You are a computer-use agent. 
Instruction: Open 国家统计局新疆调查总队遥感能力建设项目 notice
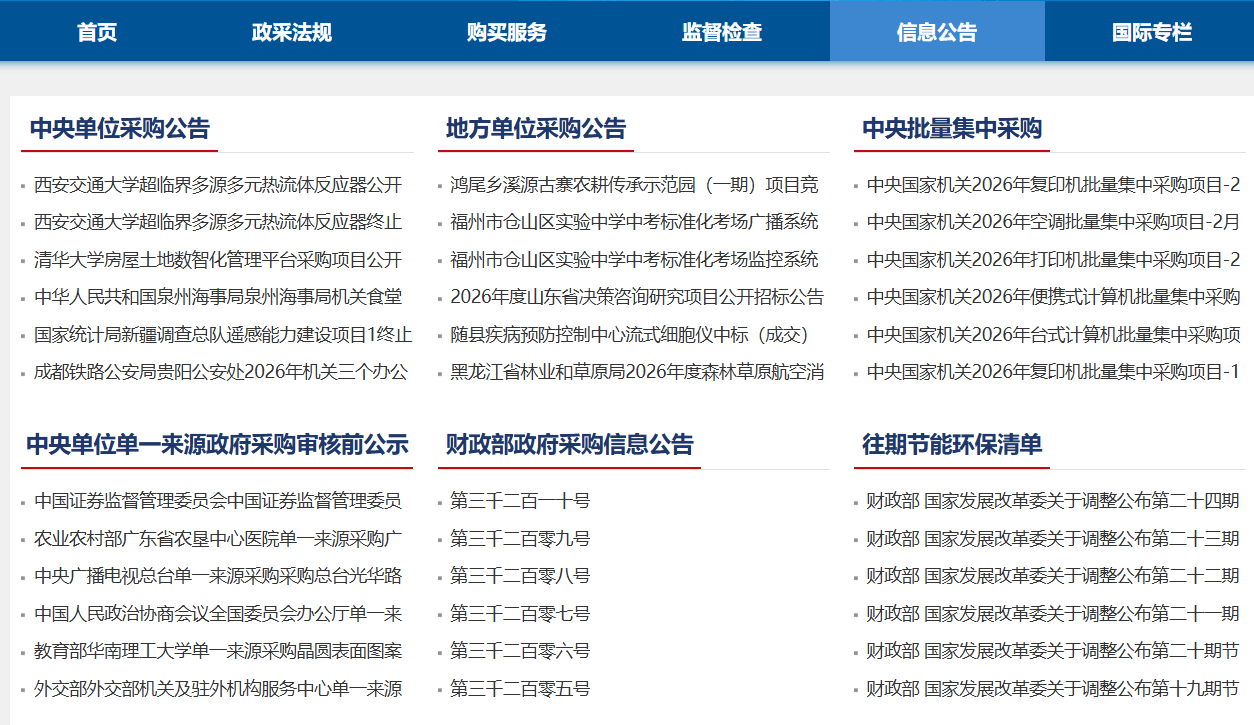222,335
